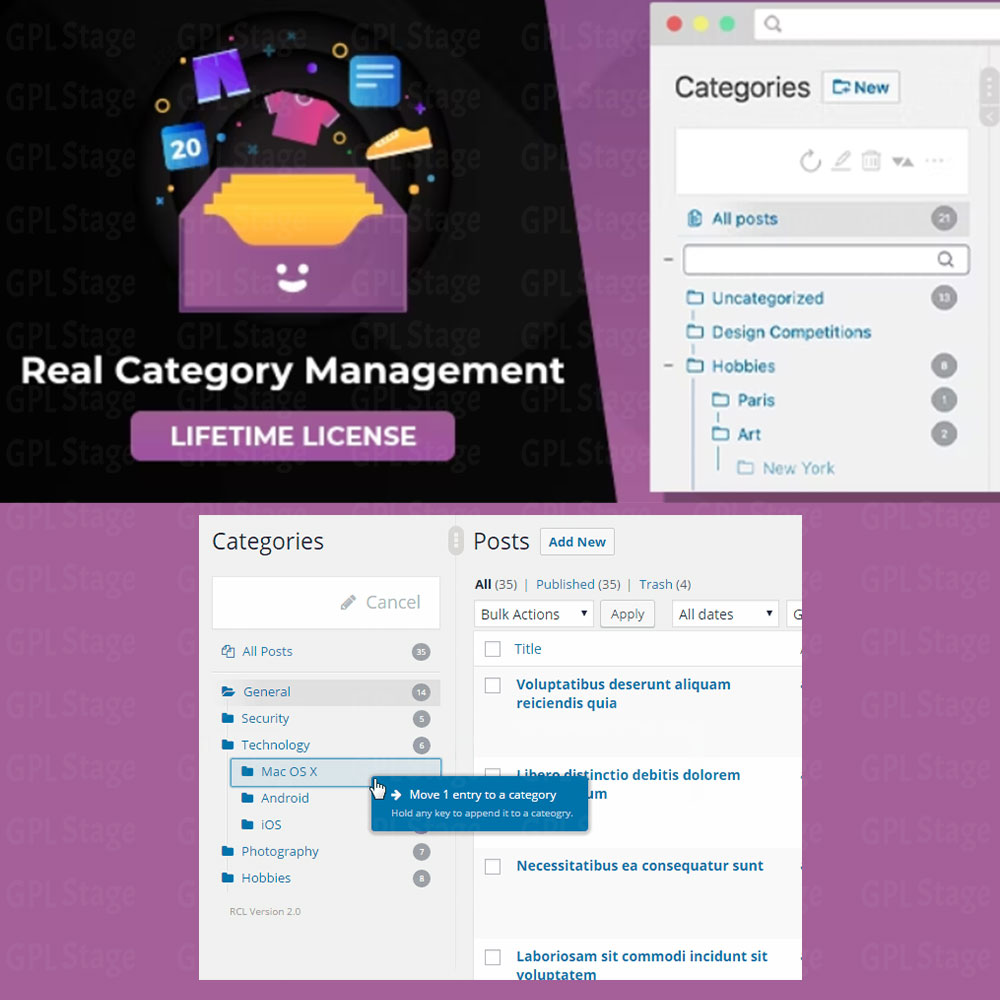Image resolution: width=1000 pixels, height=1000 pixels.
Task: Click the browser address bar field
Action: (x=877, y=24)
